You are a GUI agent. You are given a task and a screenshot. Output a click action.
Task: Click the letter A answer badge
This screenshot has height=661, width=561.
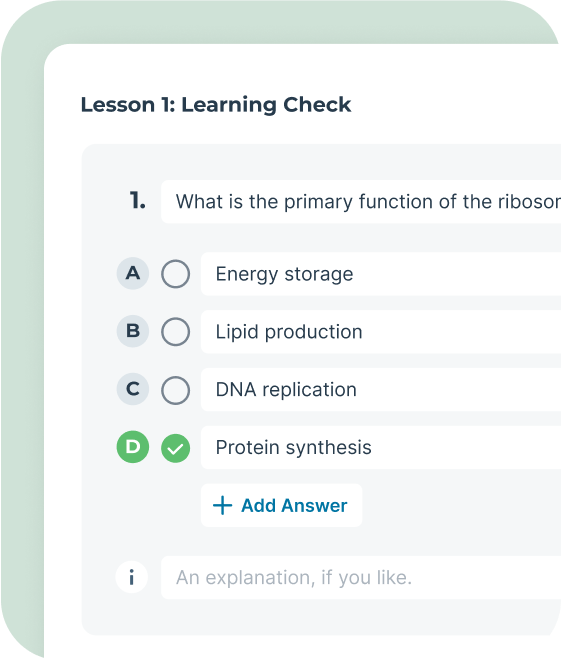133,273
